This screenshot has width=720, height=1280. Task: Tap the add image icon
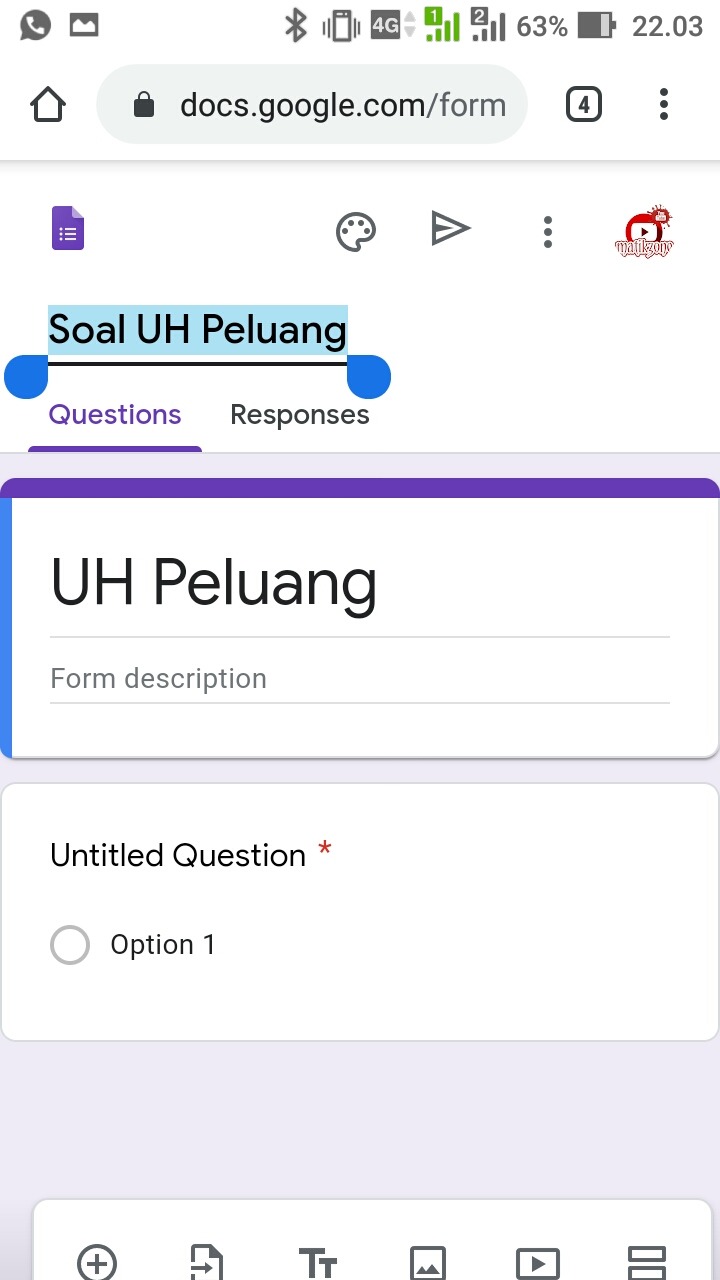(x=428, y=1263)
